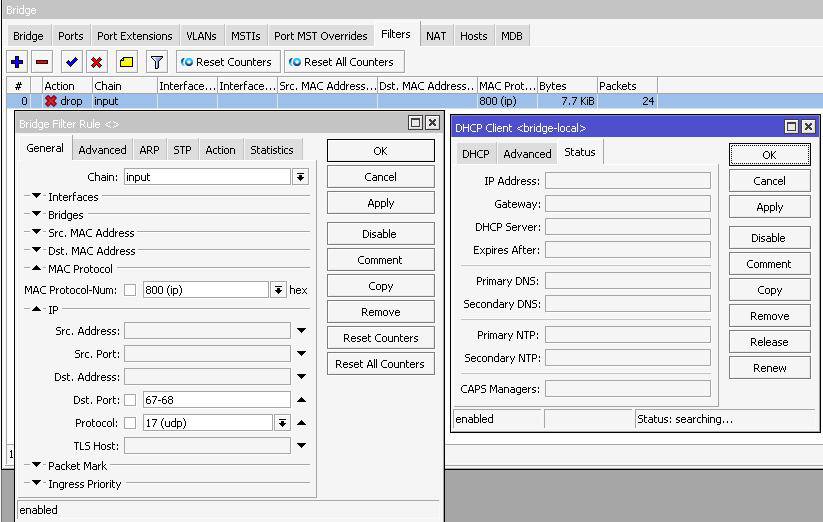Viewport: 823px width, 522px height.
Task: Toggle Protocol invert checkbox
Action: coord(130,423)
